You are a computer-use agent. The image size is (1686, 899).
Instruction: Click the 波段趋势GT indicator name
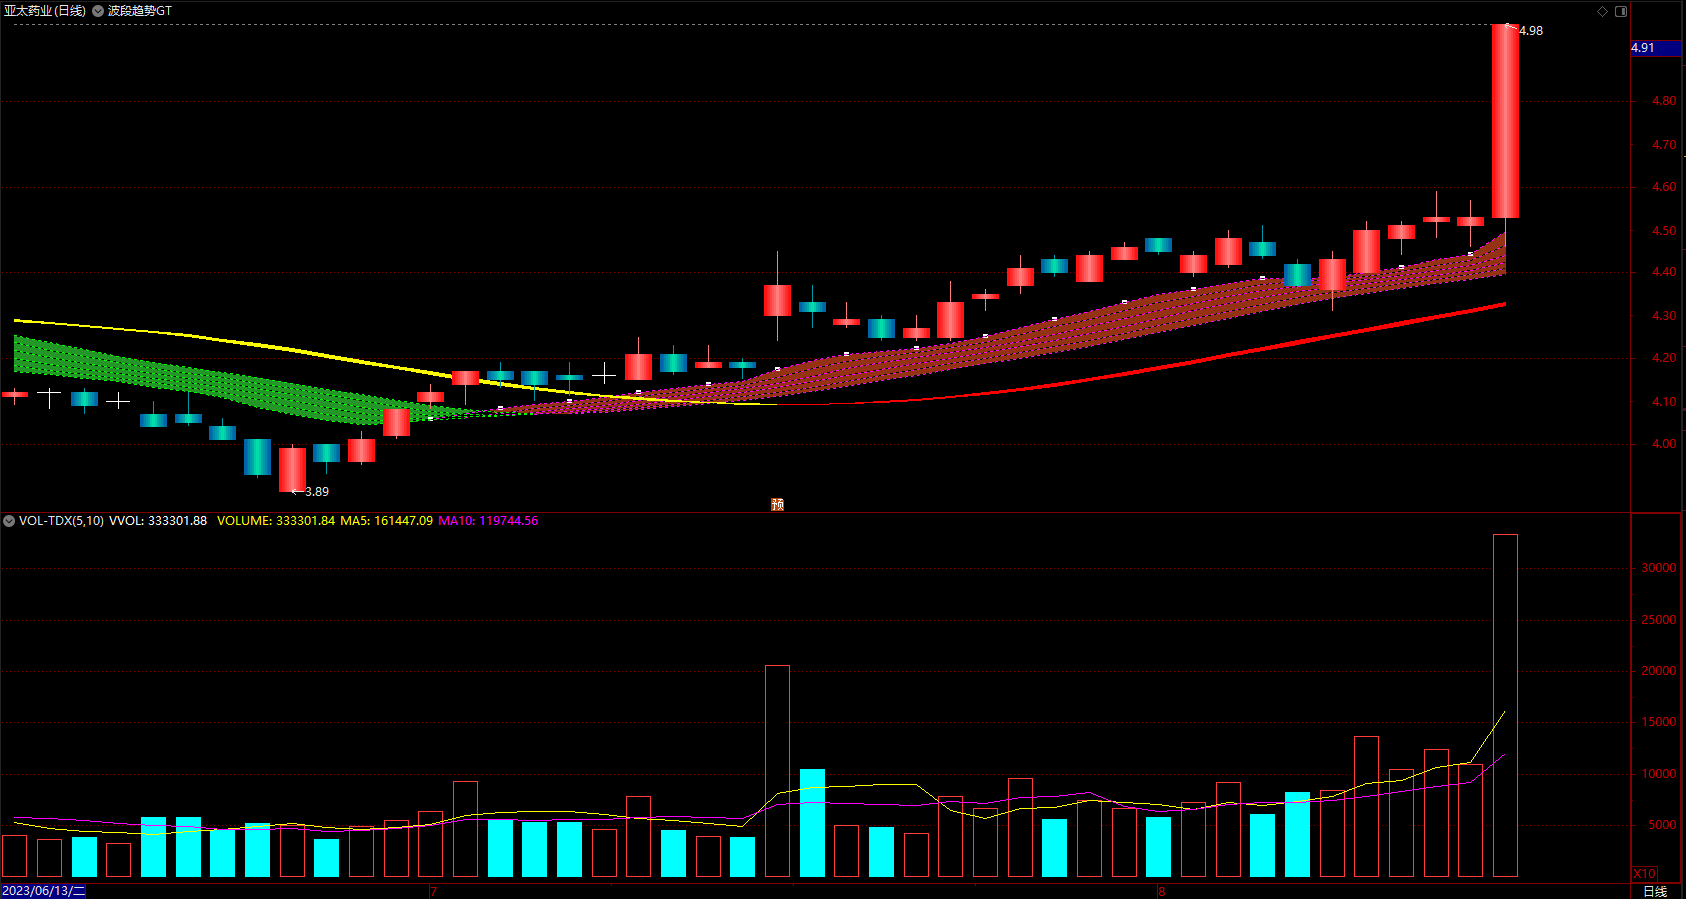[140, 11]
